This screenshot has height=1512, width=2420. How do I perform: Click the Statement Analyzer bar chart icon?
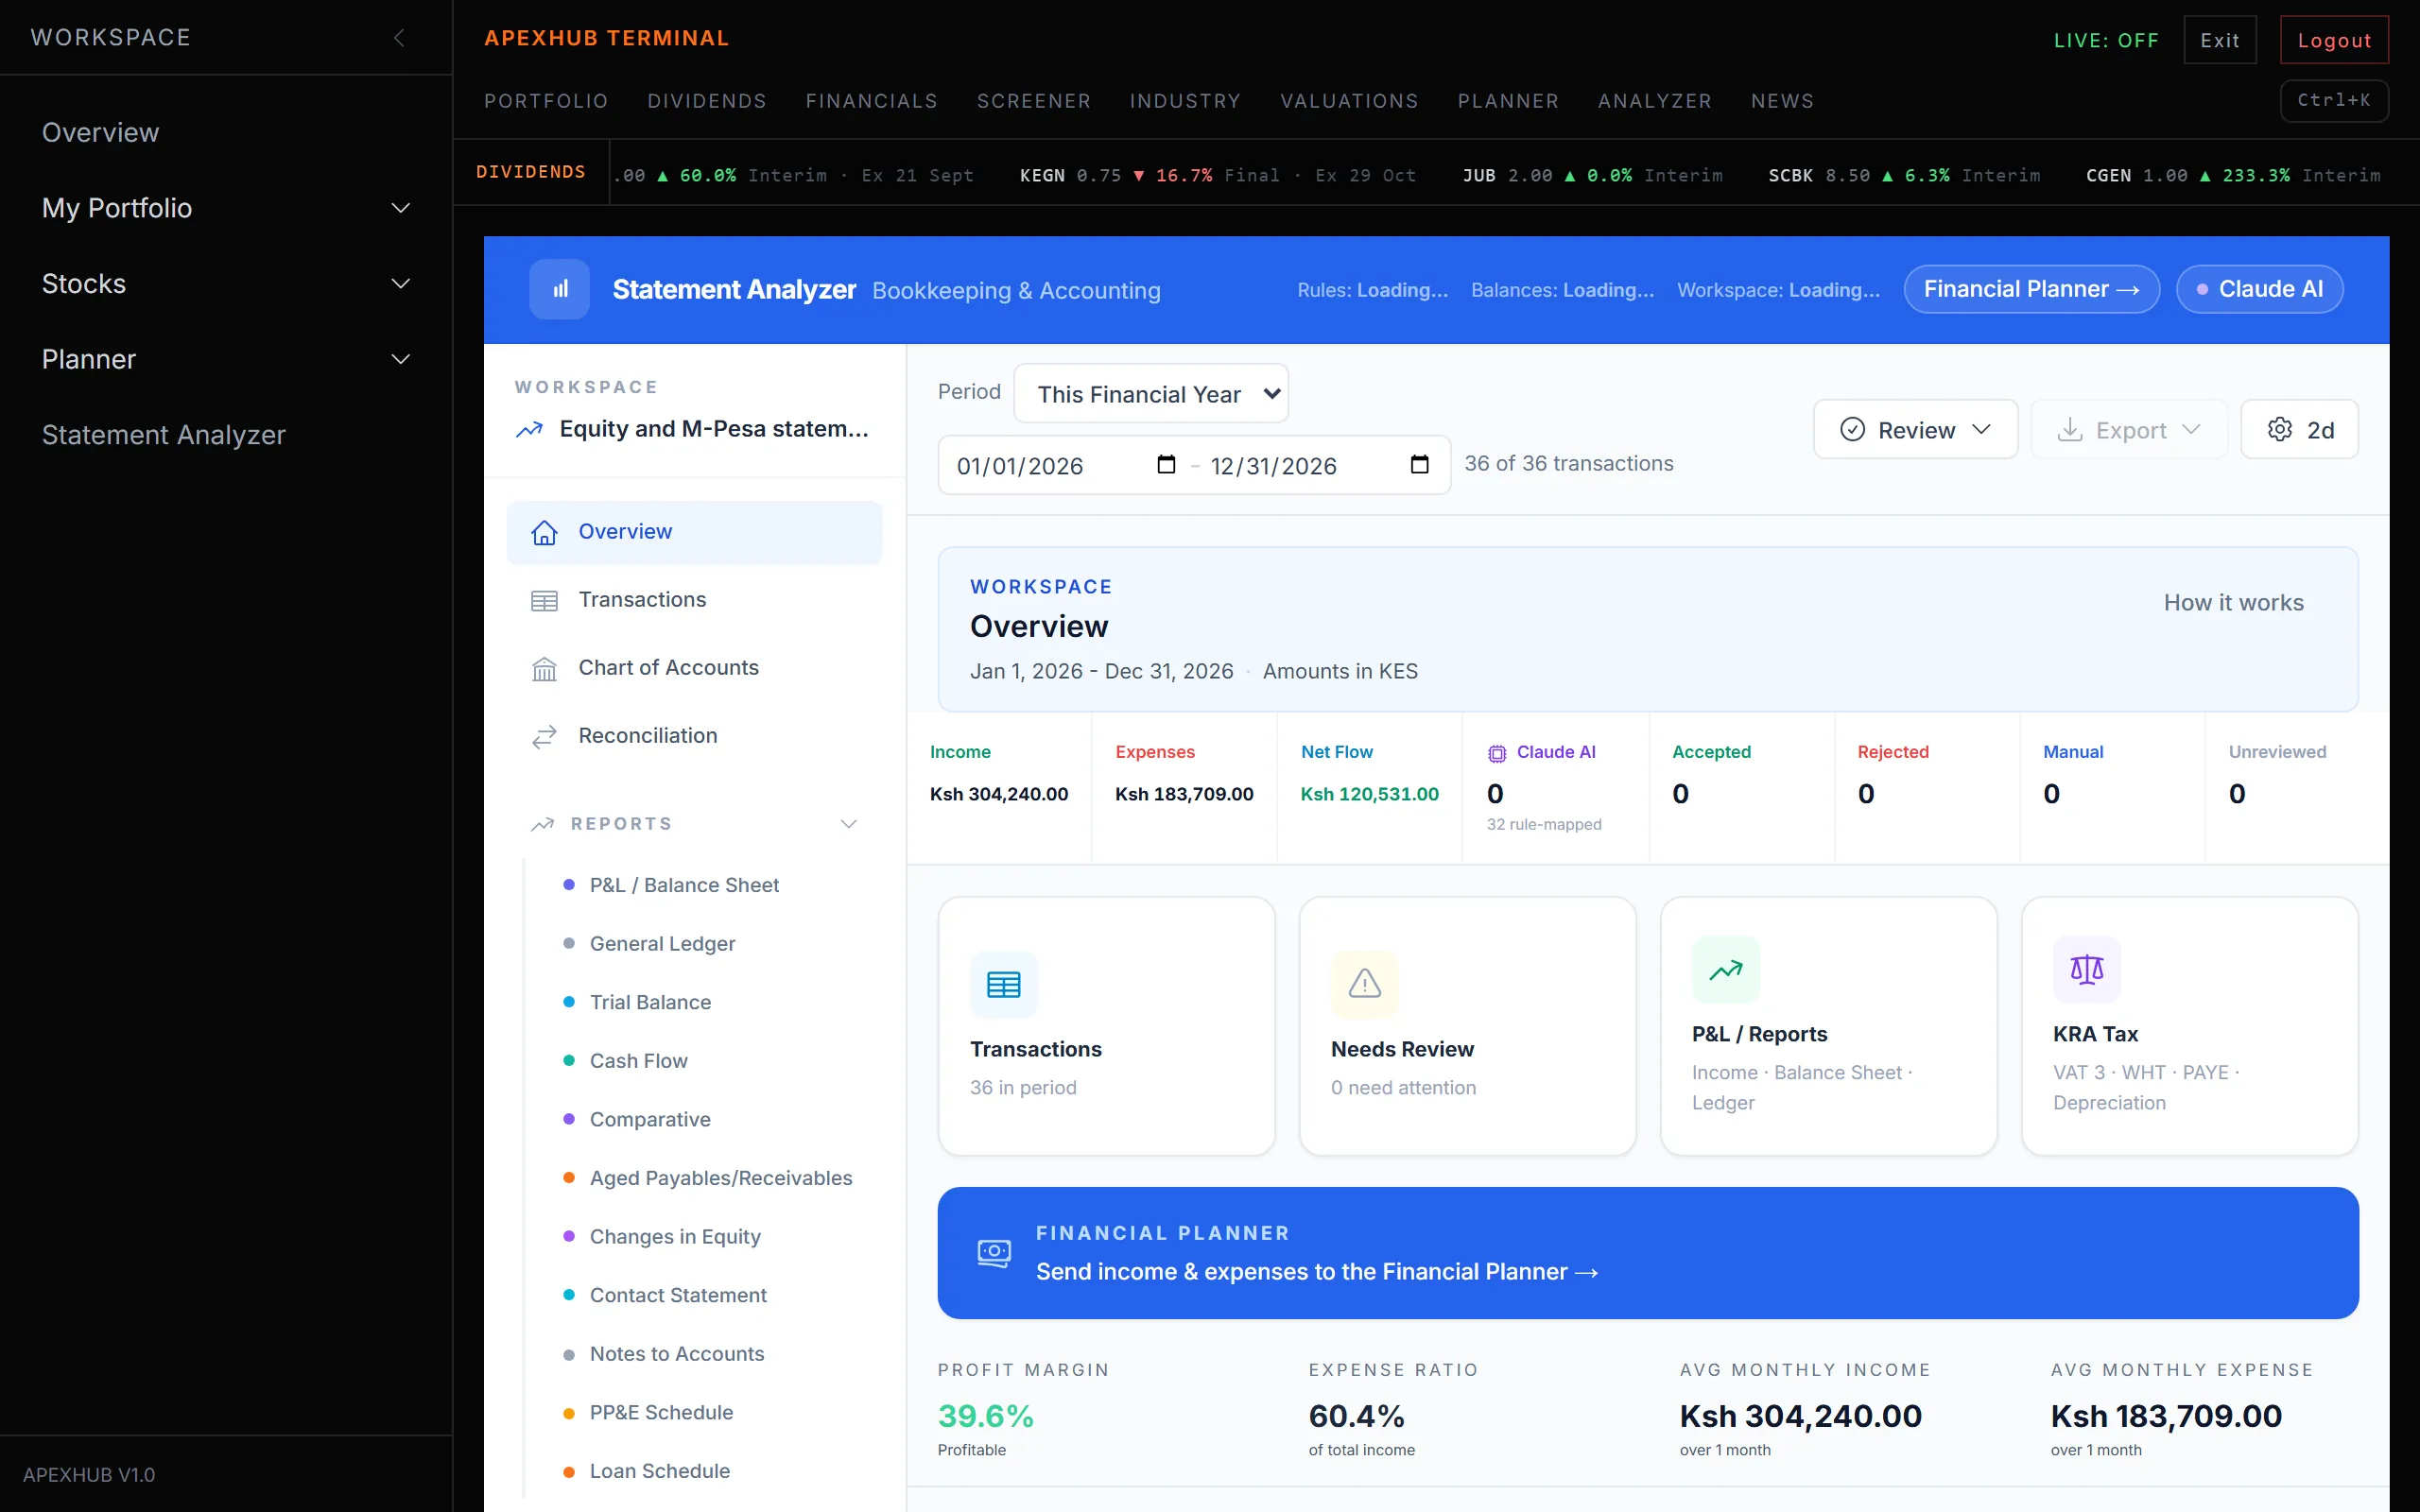[x=559, y=289]
